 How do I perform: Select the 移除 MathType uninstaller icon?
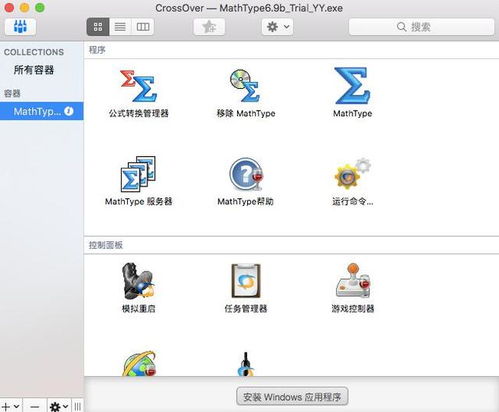click(x=245, y=86)
